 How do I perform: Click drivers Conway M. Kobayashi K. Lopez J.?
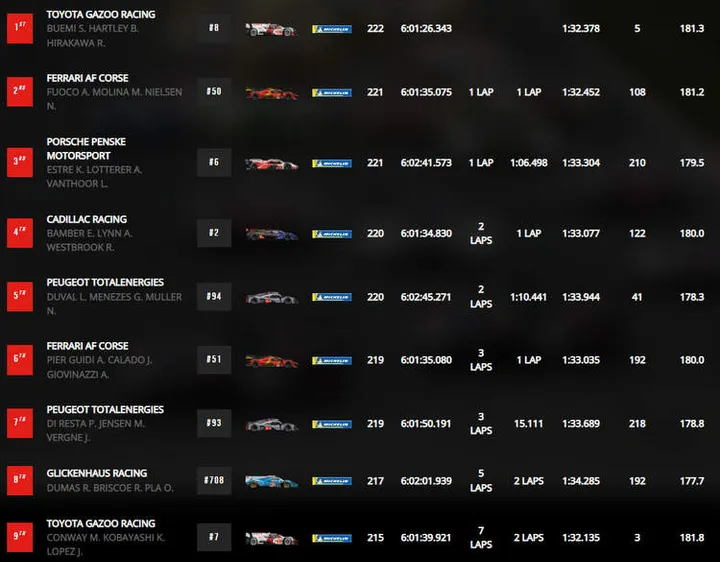click(x=106, y=545)
